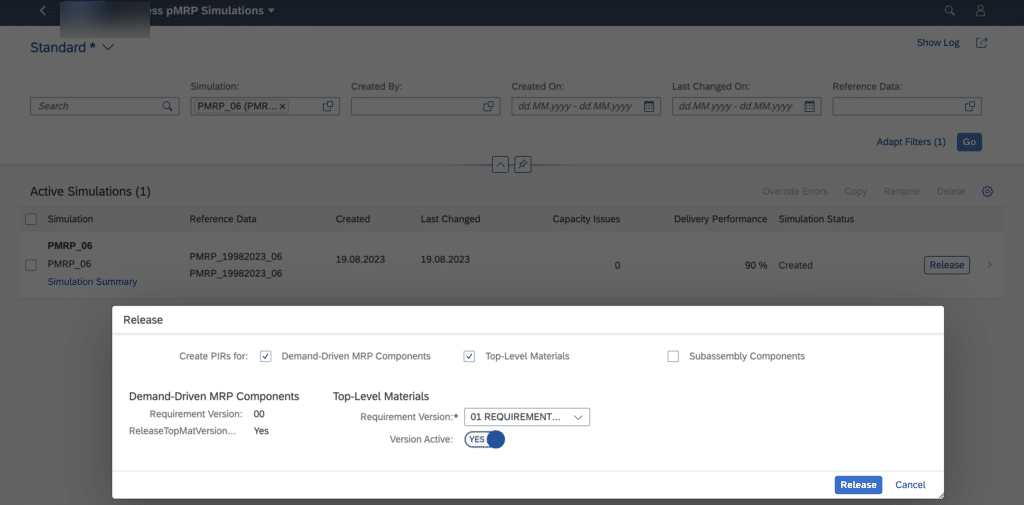Viewport: 1024px width, 505px height.
Task: Open the user profile icon
Action: (980, 11)
